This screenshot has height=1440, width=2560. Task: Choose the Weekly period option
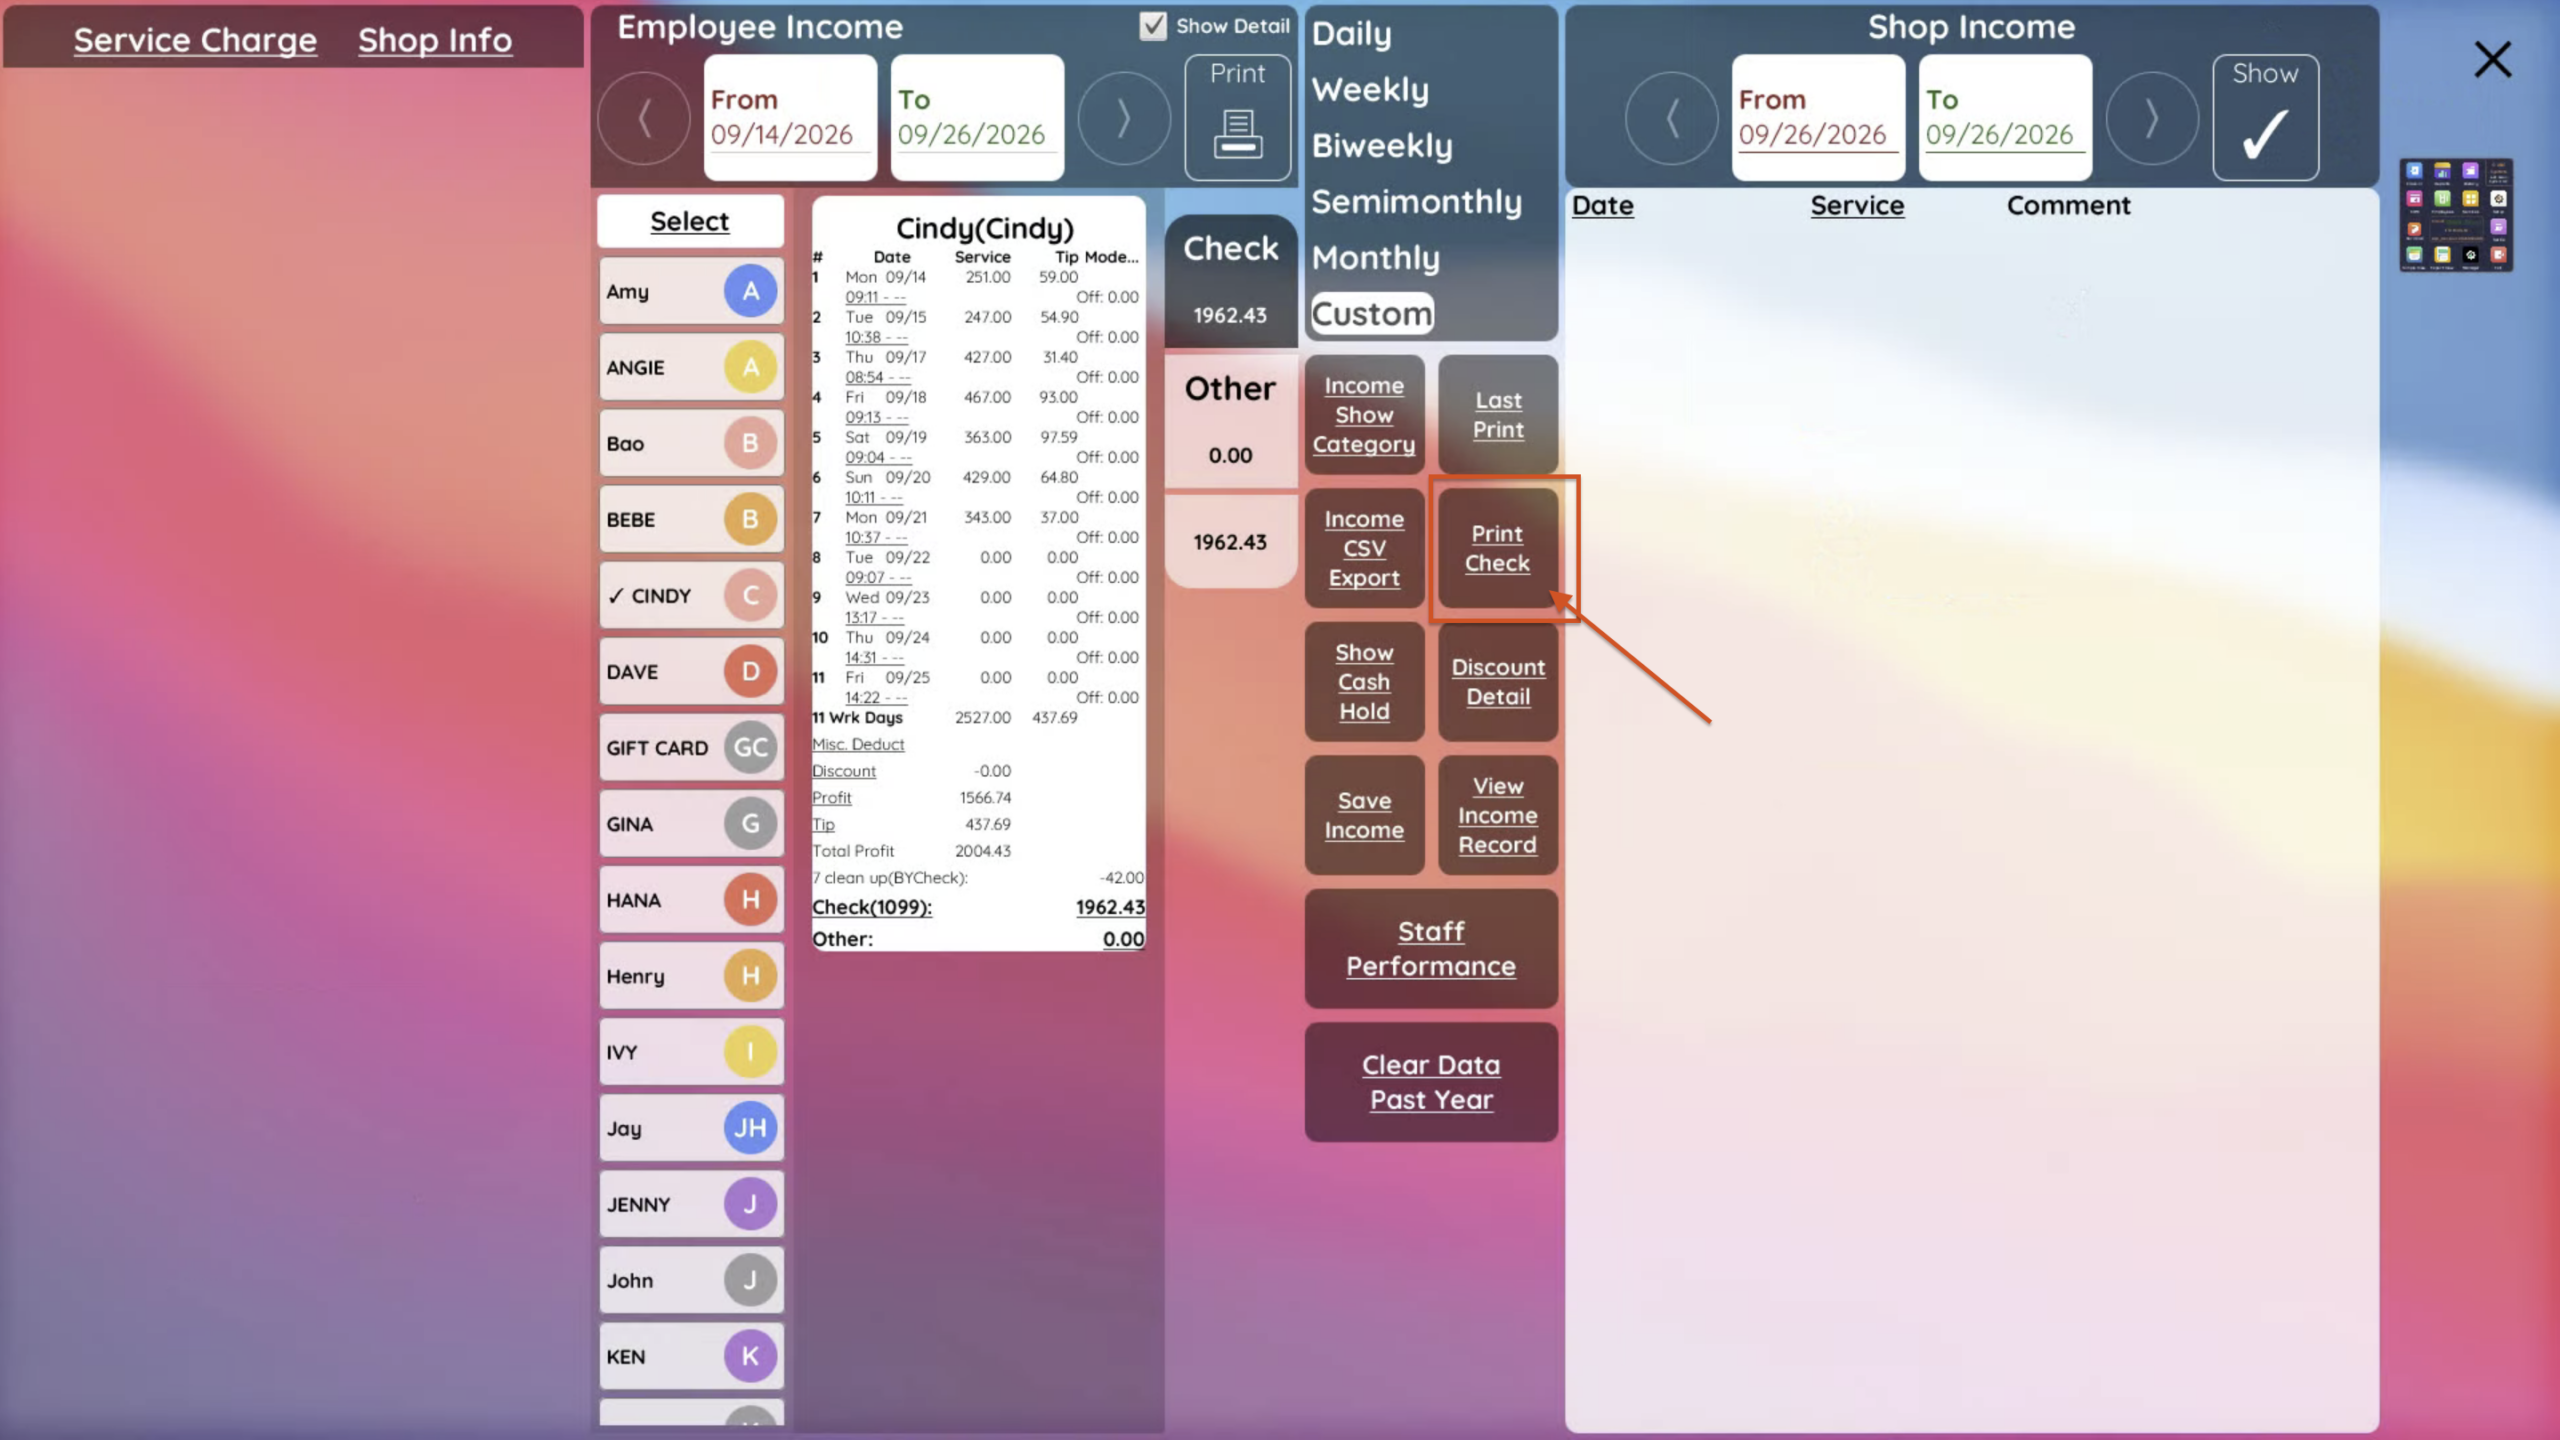1370,90
